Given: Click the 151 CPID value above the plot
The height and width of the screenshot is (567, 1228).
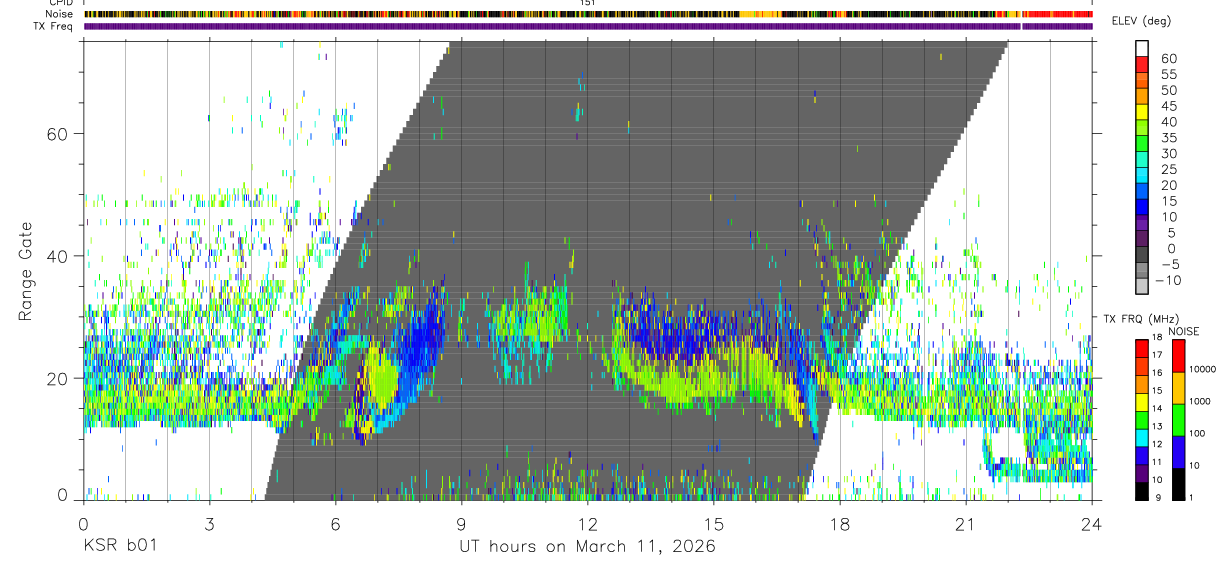Looking at the screenshot, I should 587,3.
